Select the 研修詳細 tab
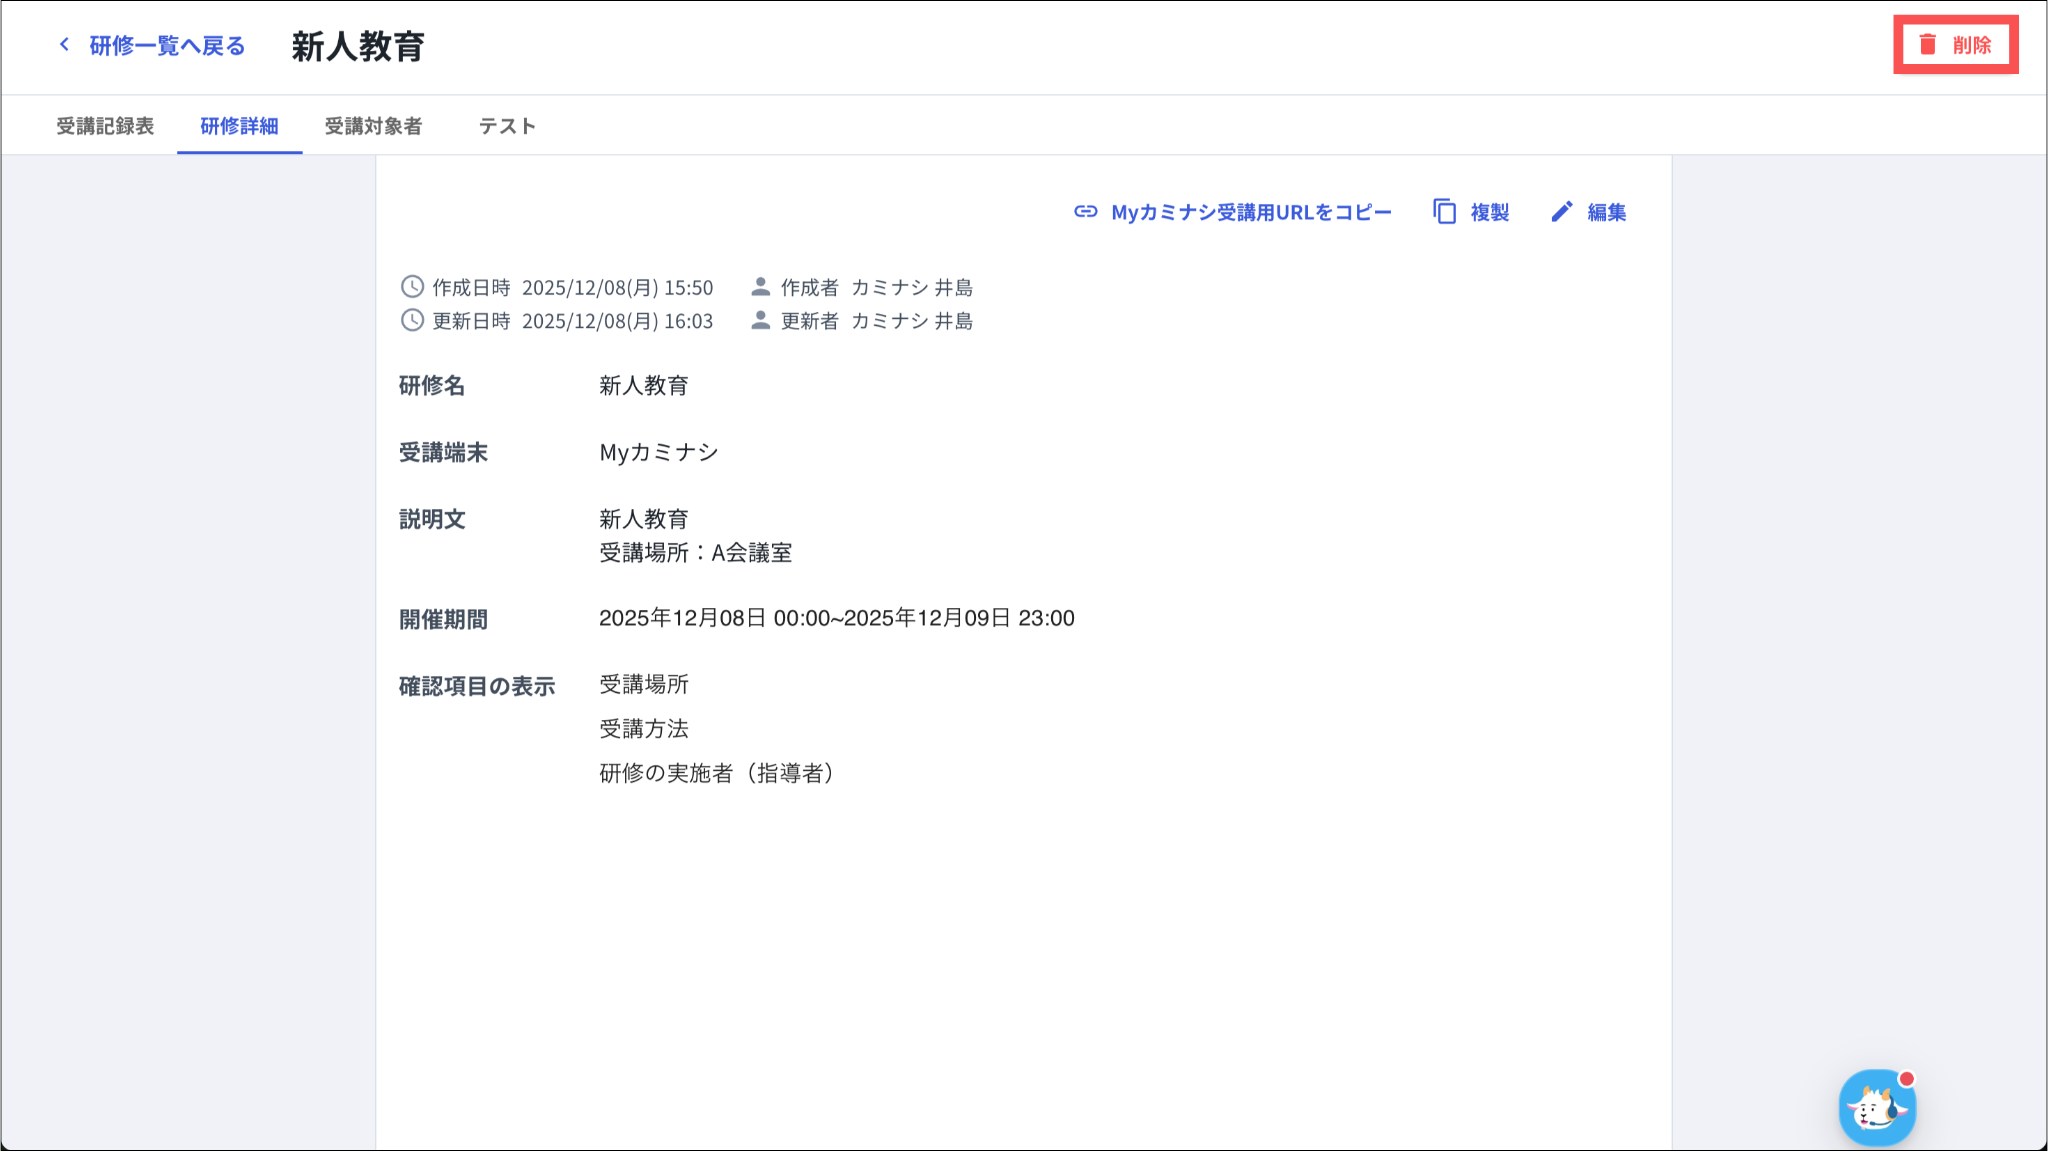 pos(239,126)
